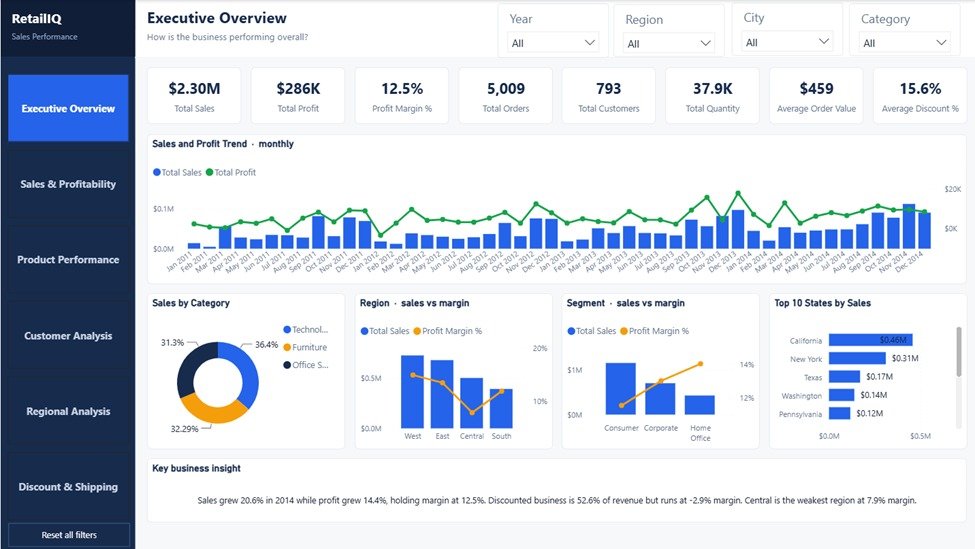Click the Key business insight text
975x549 pixels.
pos(557,500)
